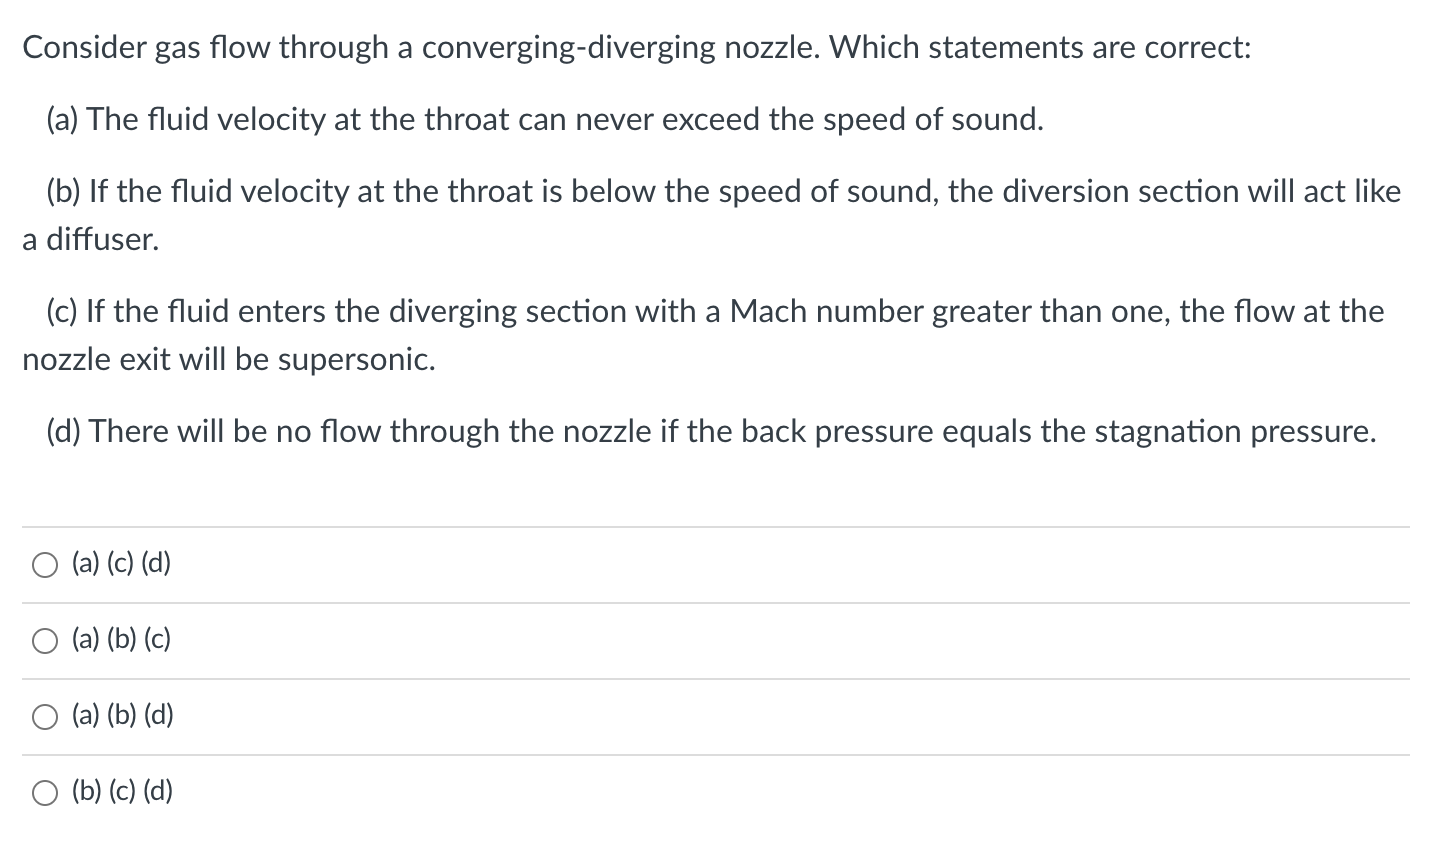Select the radio button for (b) (c) (d)
The height and width of the screenshot is (850, 1434).
(44, 792)
